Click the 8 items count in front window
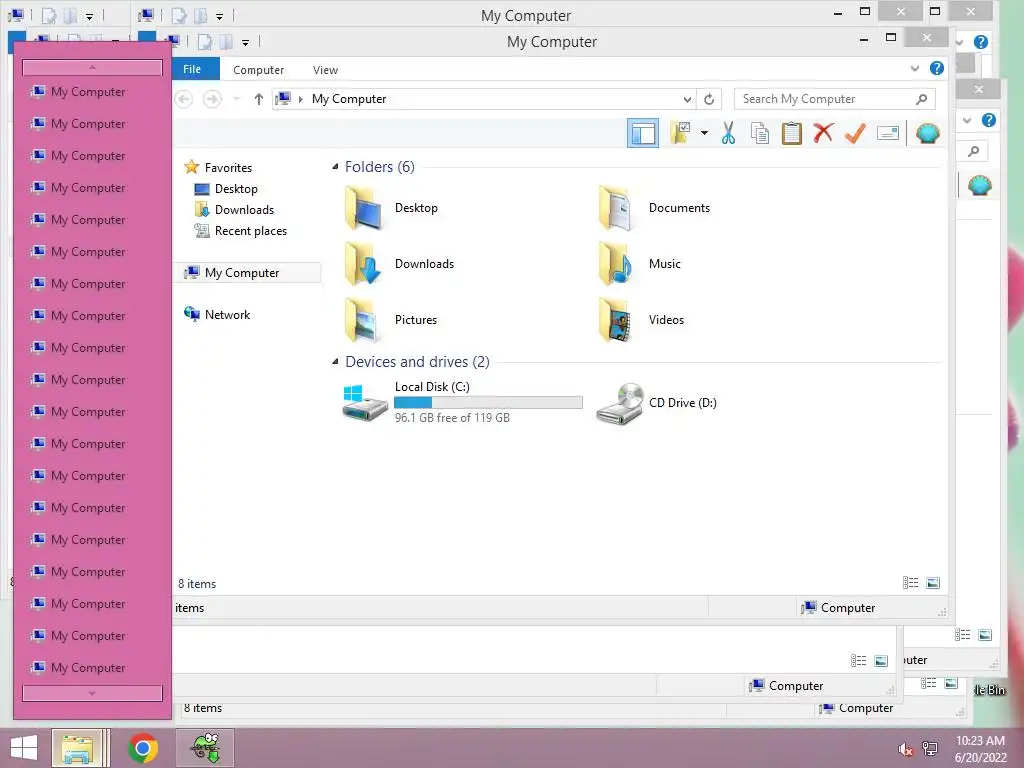 point(197,584)
